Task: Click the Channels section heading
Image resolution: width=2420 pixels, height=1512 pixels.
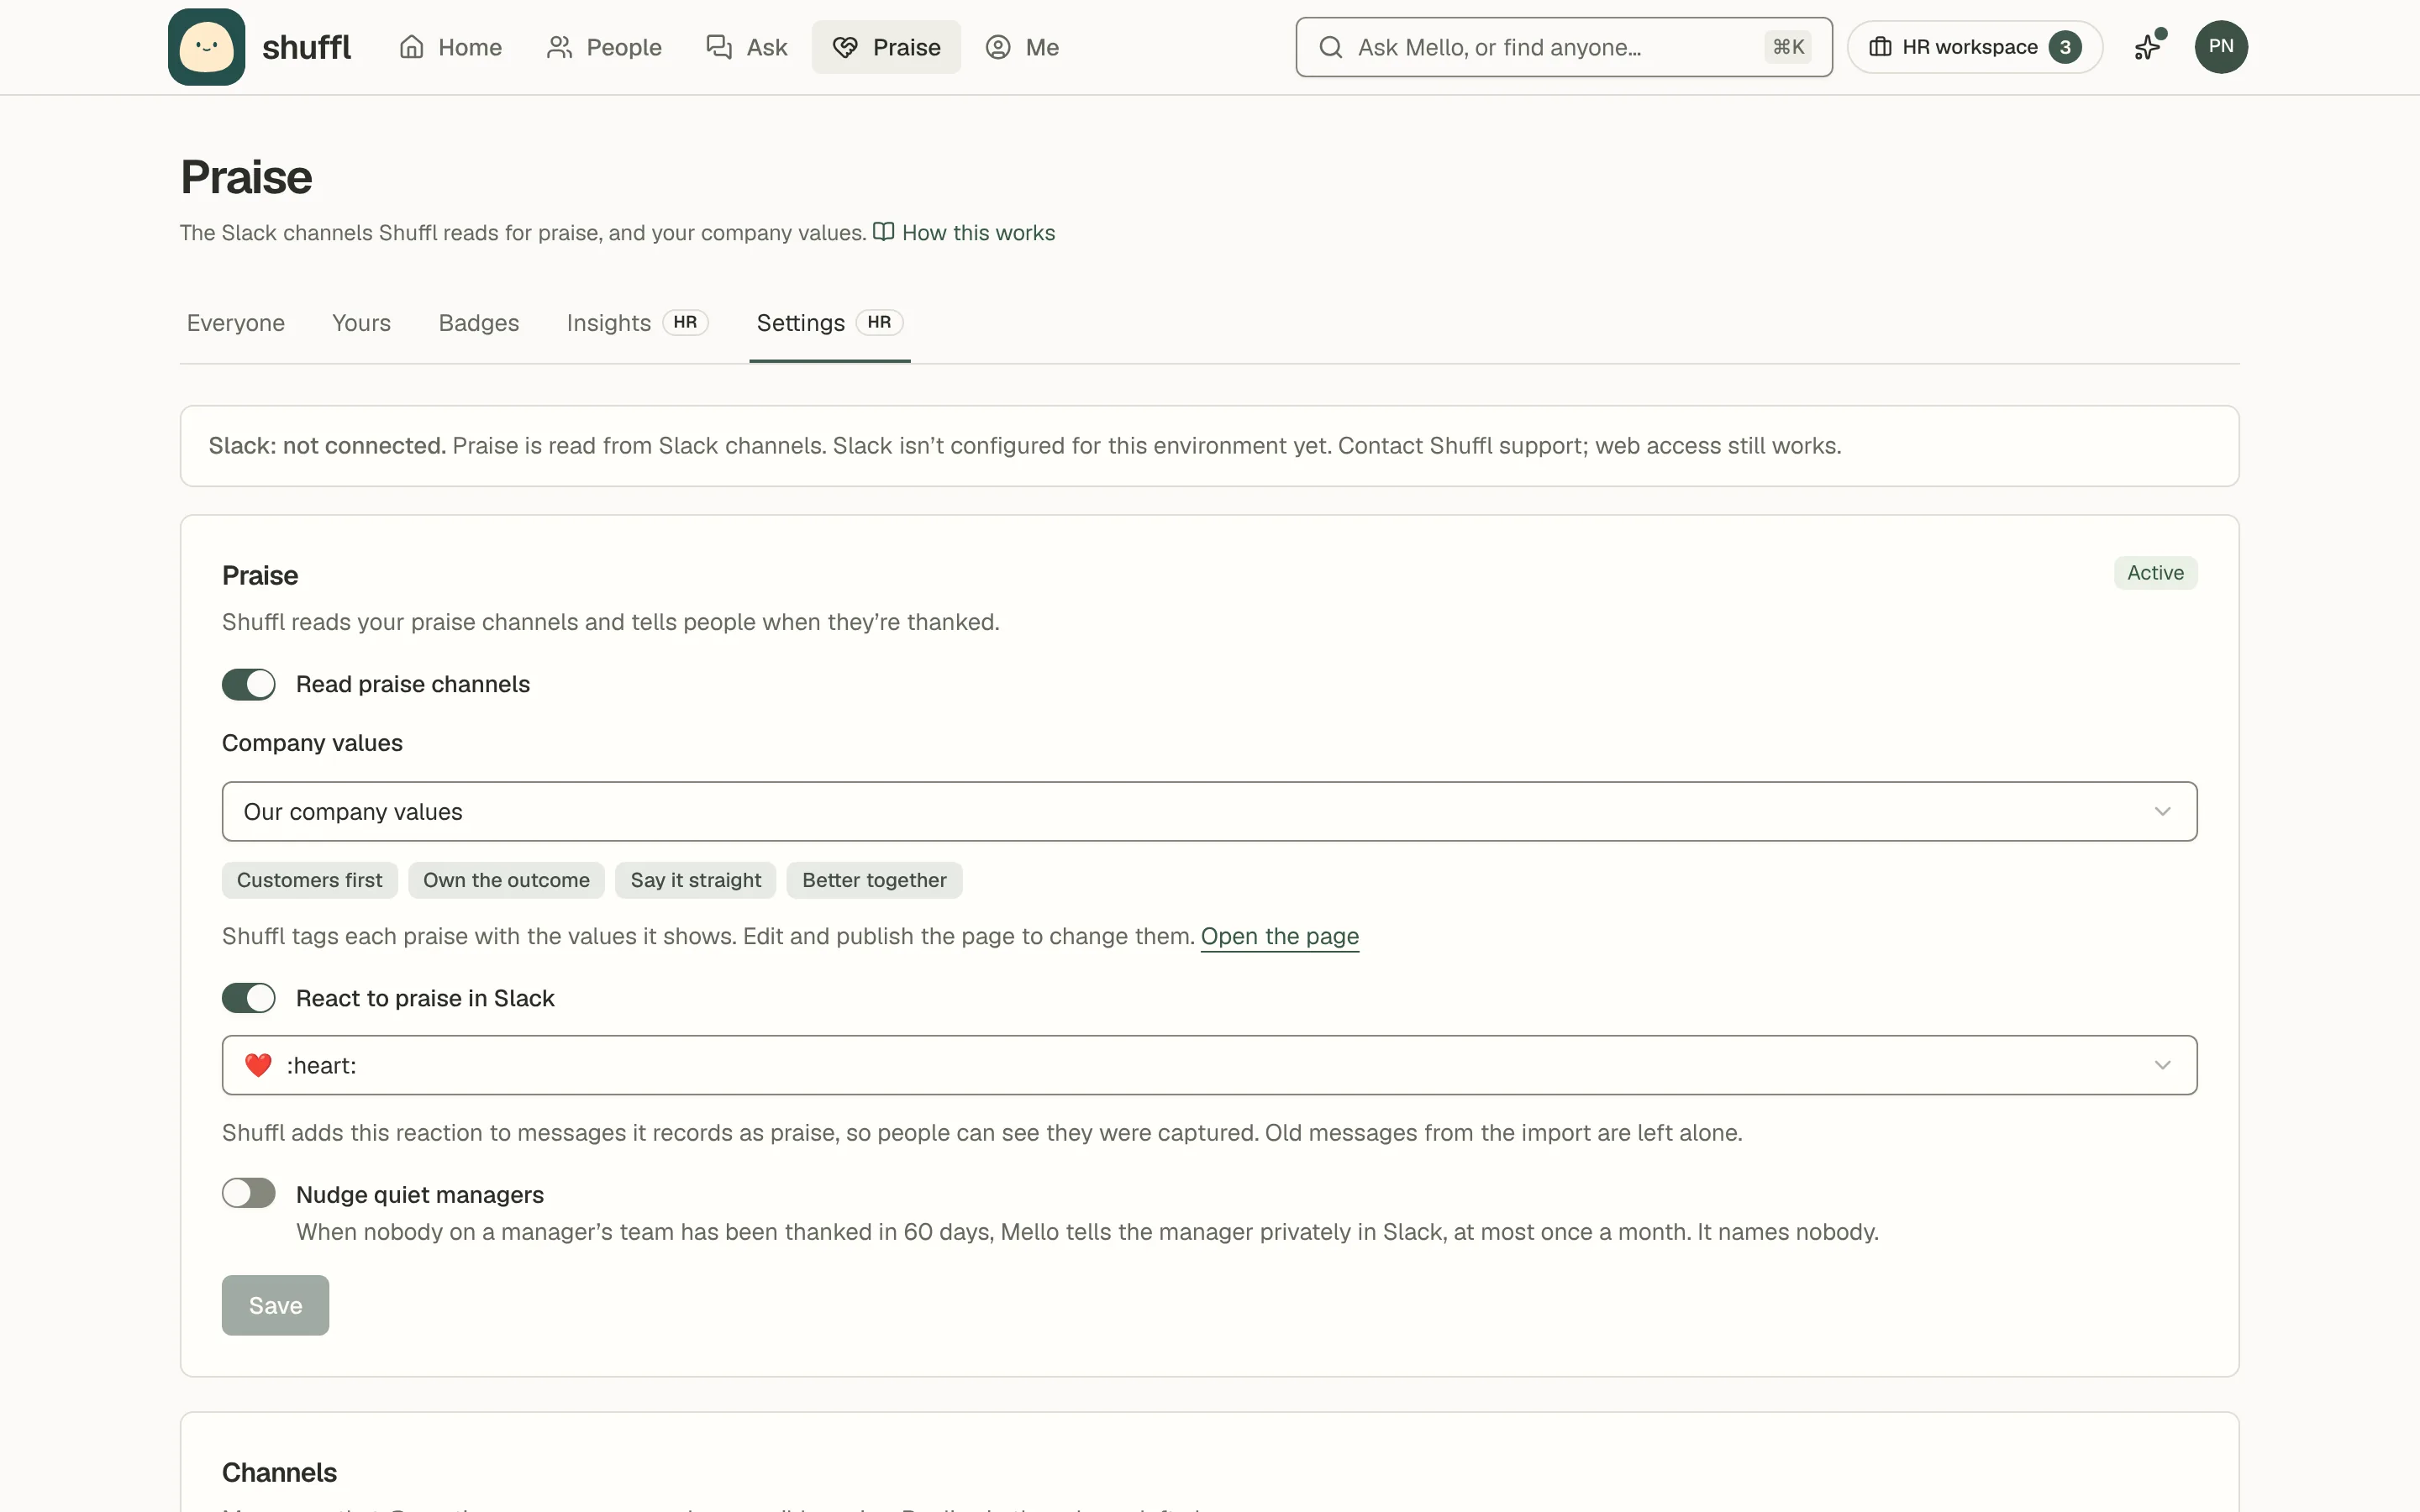Action: point(279,1472)
